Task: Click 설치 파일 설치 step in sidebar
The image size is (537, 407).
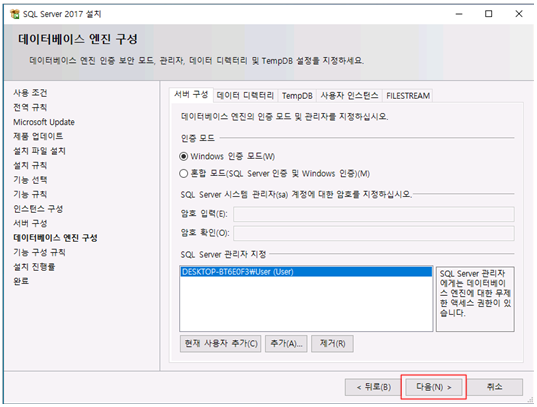Action: [39, 151]
